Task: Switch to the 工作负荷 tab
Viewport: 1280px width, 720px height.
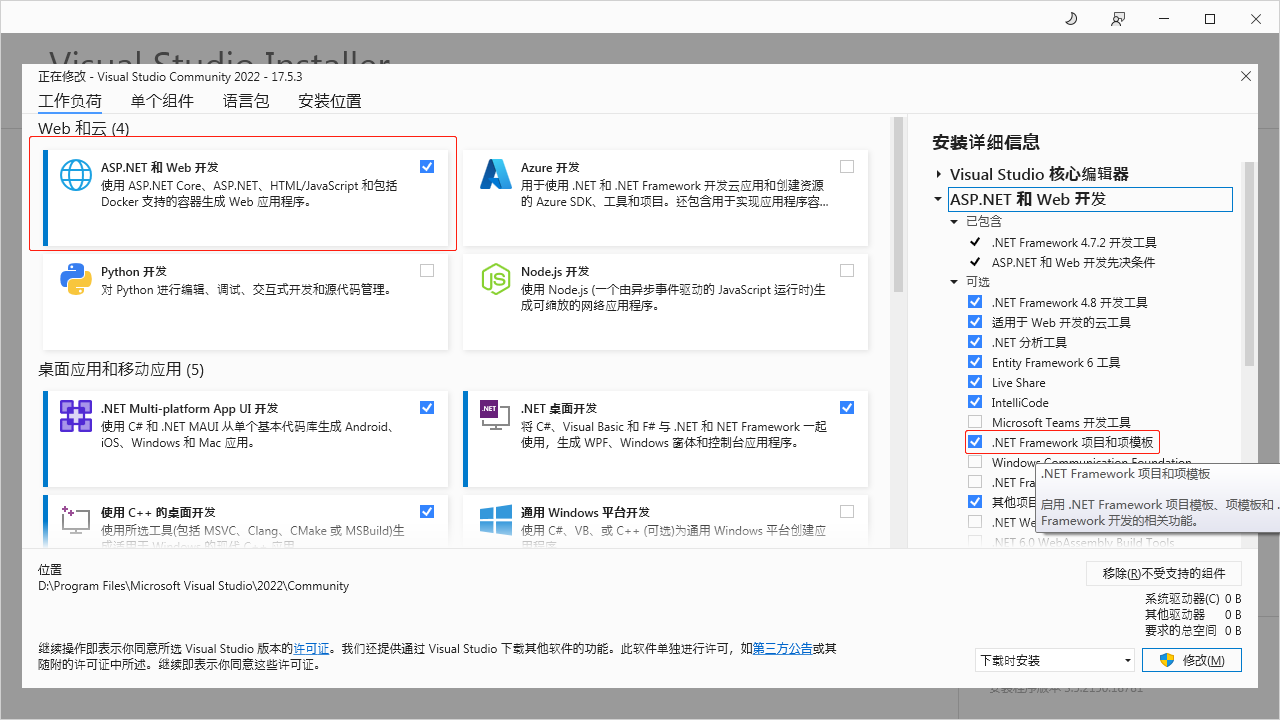Action: 70,101
